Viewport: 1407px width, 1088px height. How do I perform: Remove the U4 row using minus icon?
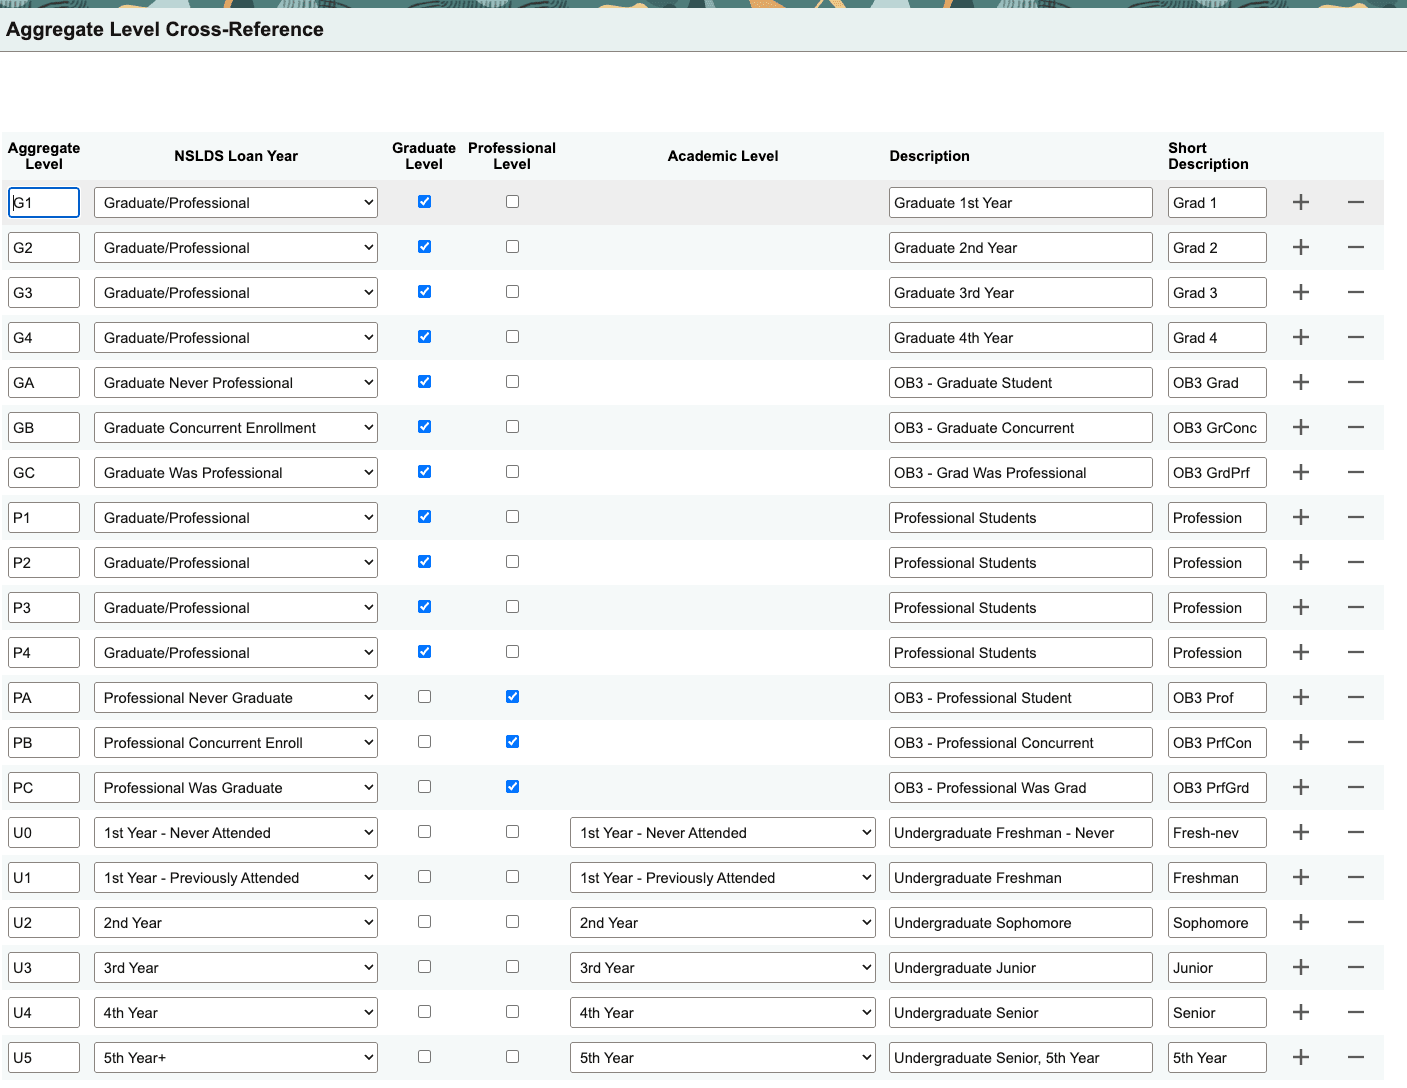click(1356, 1012)
